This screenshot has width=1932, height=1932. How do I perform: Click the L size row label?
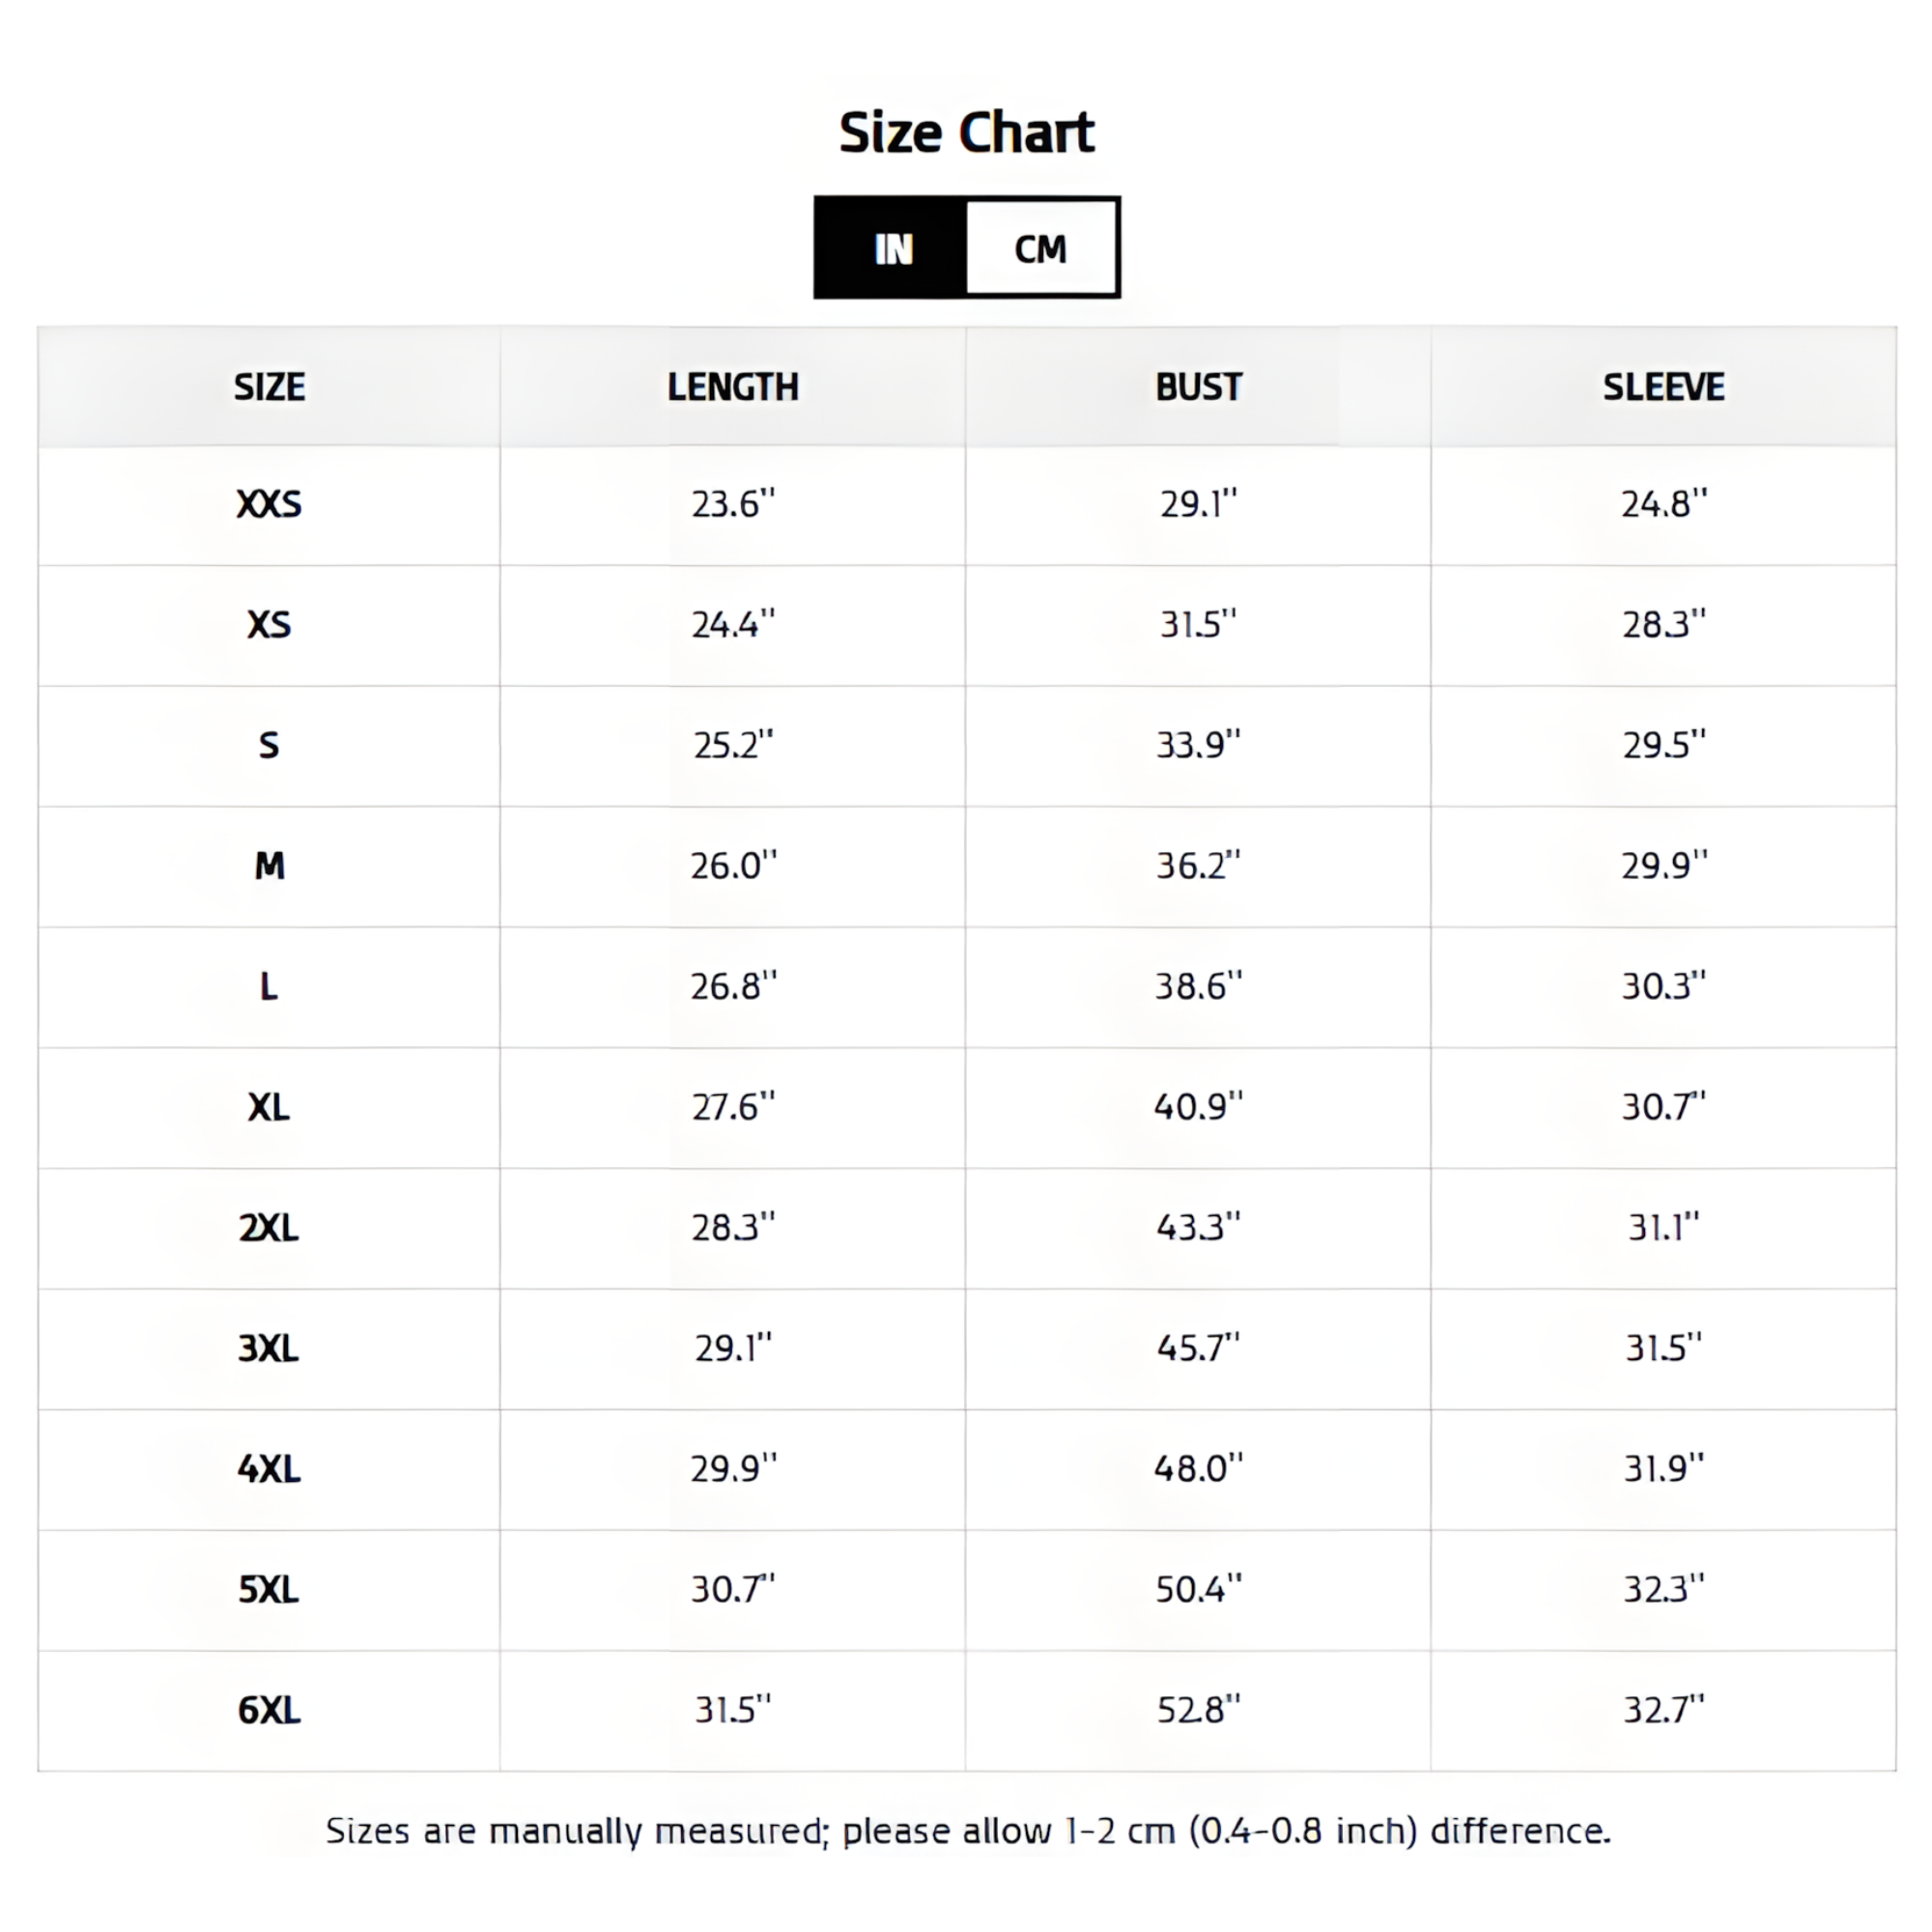tap(269, 987)
